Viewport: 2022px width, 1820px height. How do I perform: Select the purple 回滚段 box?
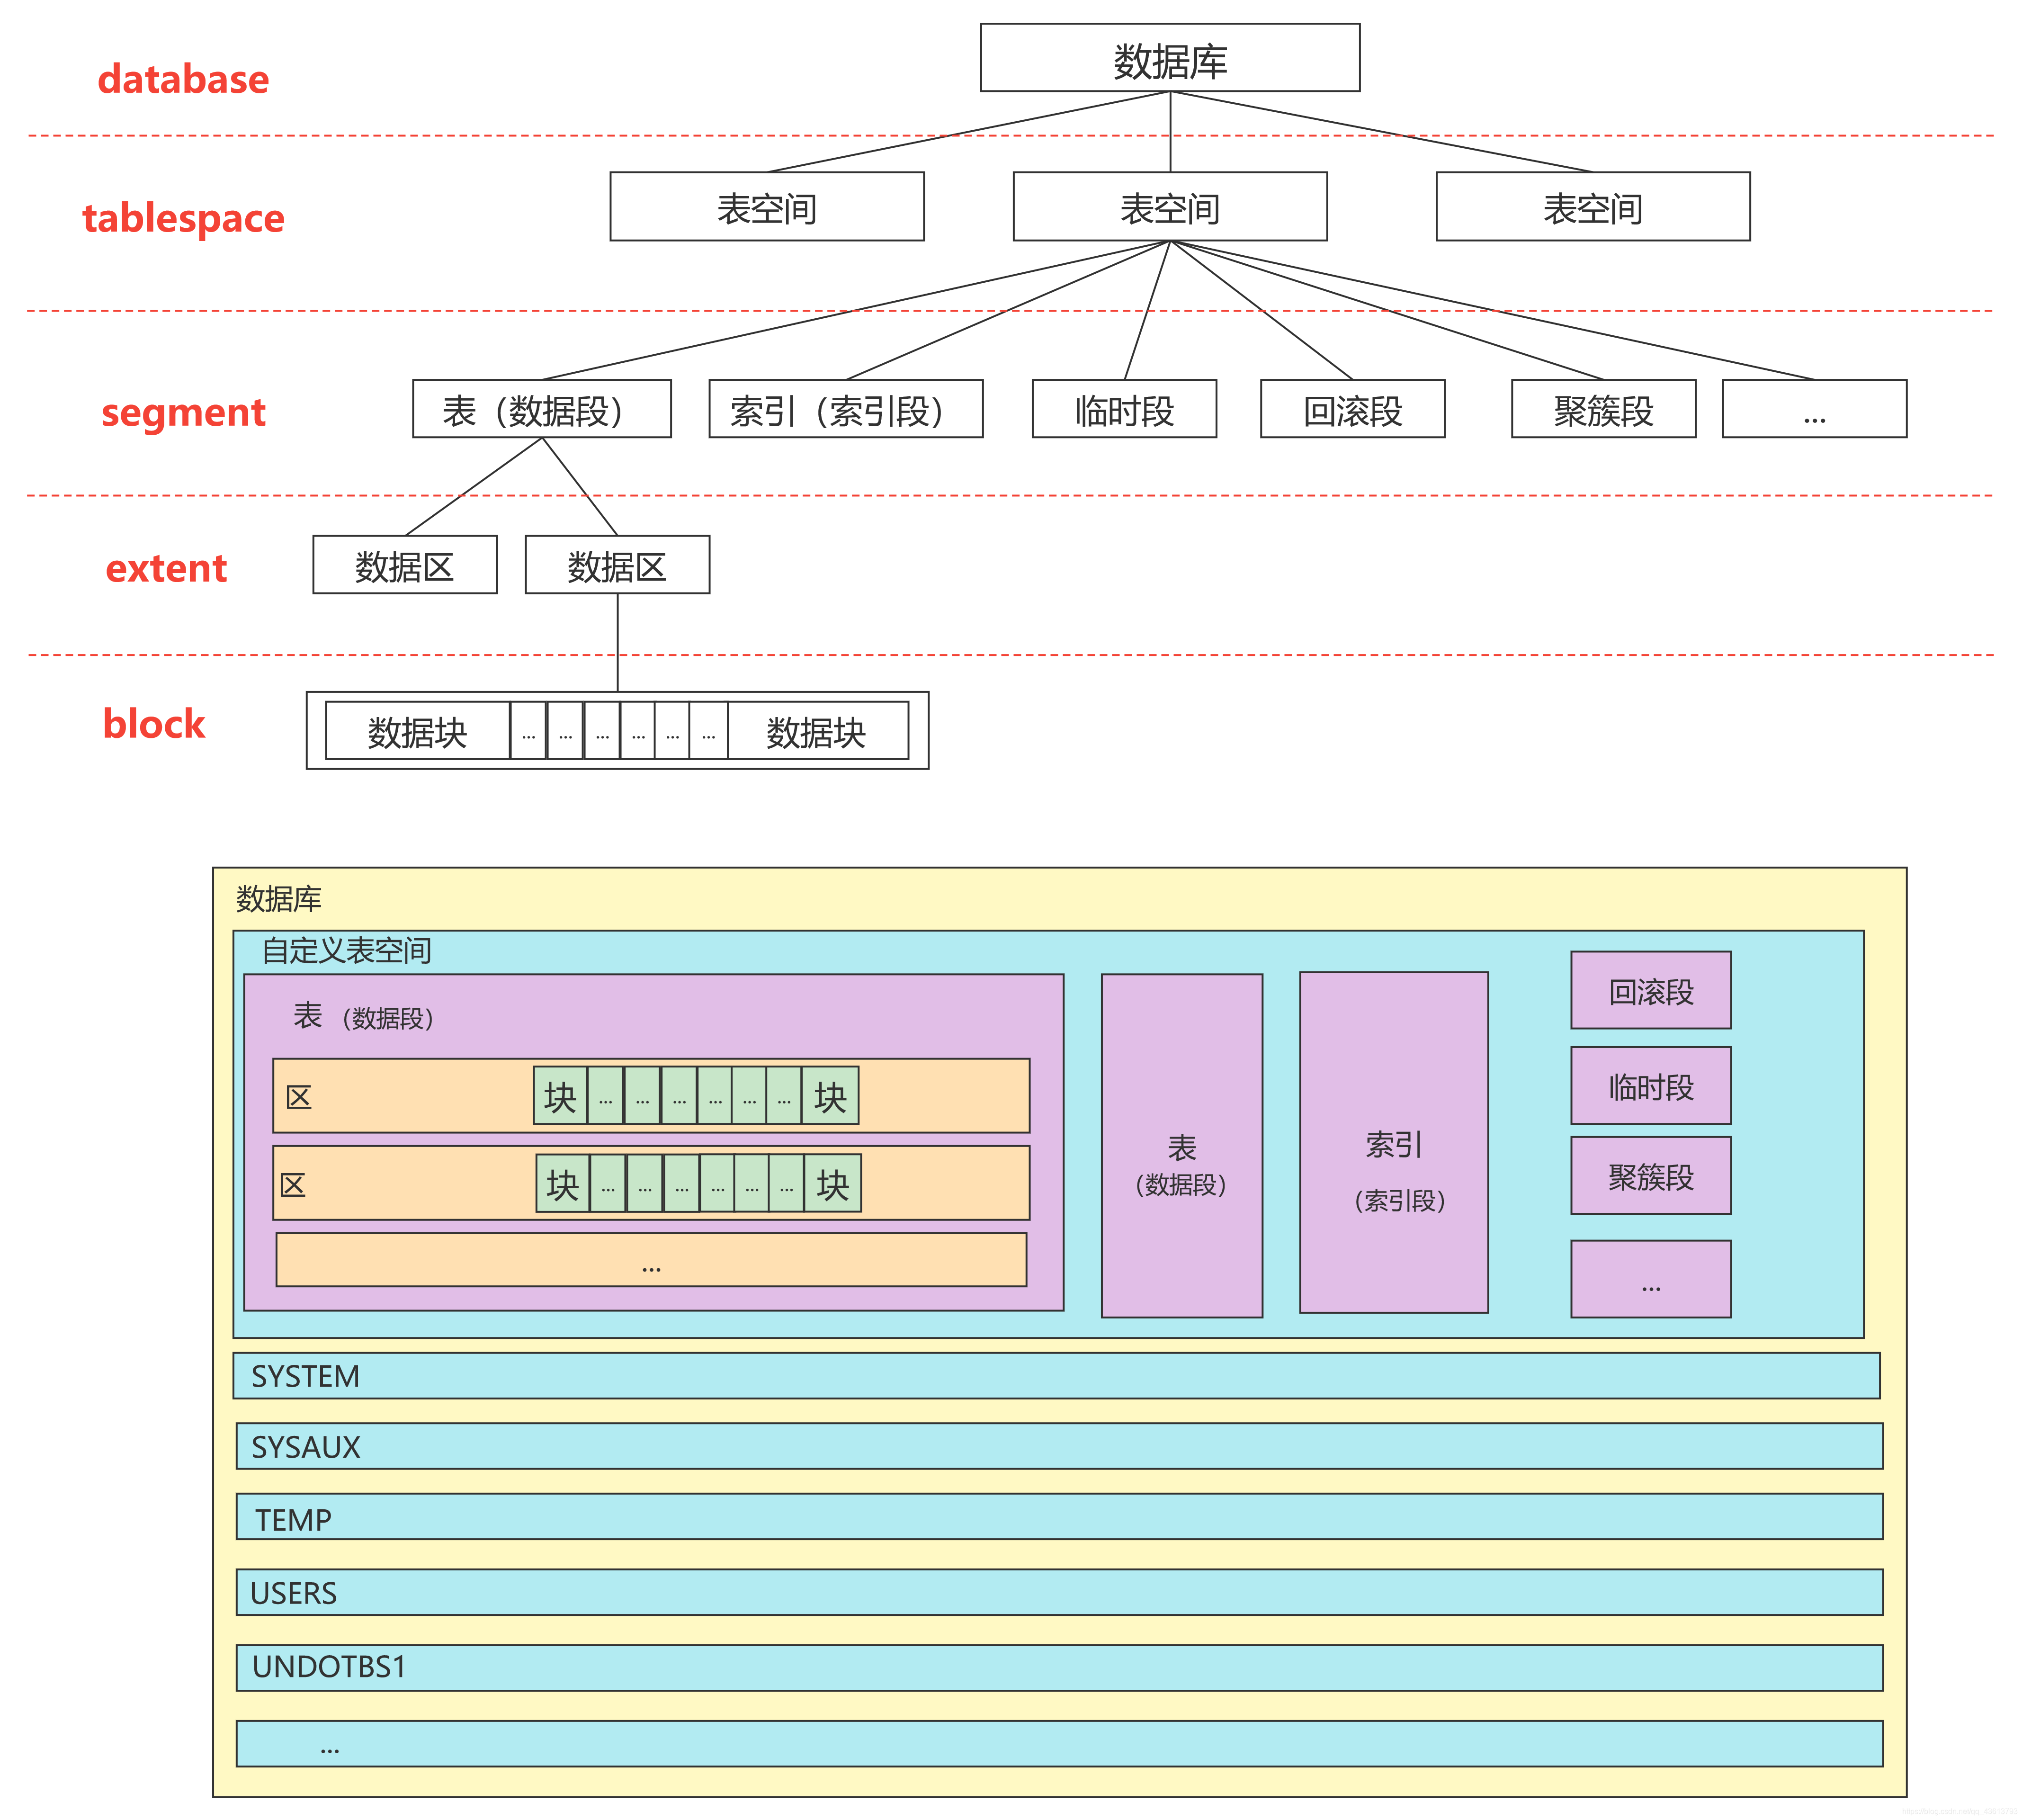pos(1651,990)
